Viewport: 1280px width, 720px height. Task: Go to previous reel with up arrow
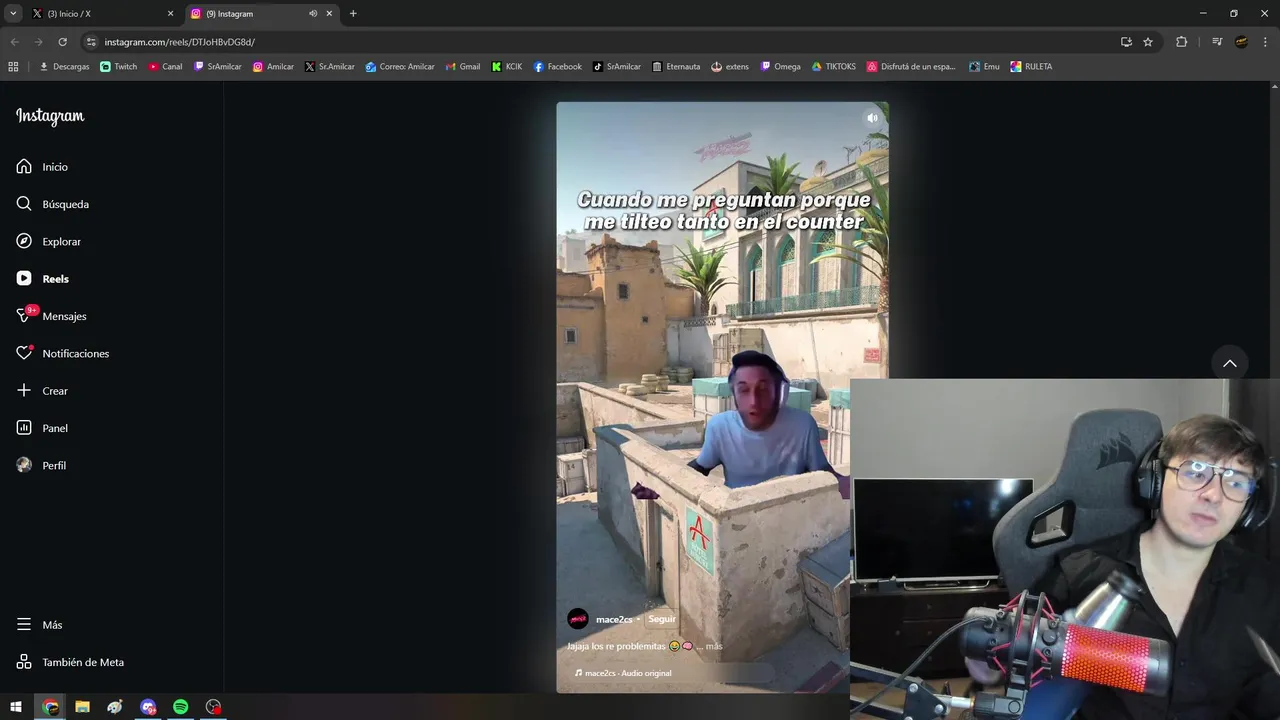tap(1230, 363)
